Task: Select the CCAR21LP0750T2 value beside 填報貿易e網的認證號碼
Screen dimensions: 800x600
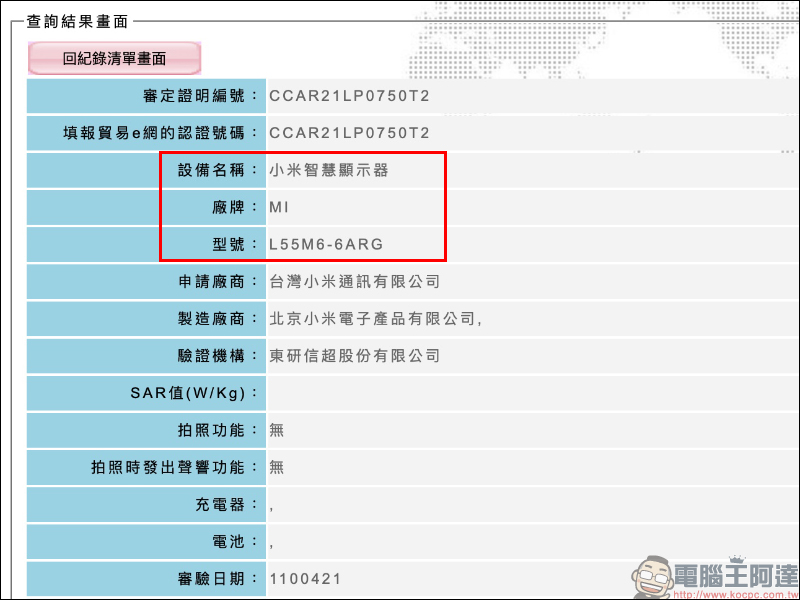Action: click(349, 133)
